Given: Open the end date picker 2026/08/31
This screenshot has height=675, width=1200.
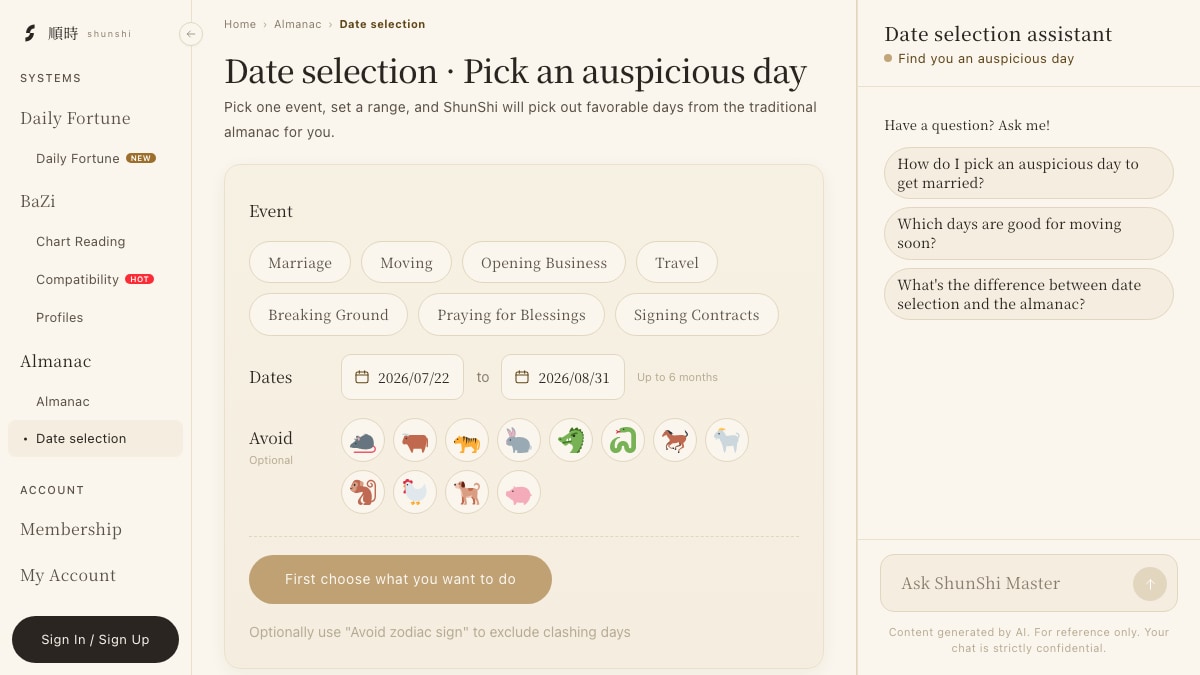Looking at the screenshot, I should tap(563, 377).
